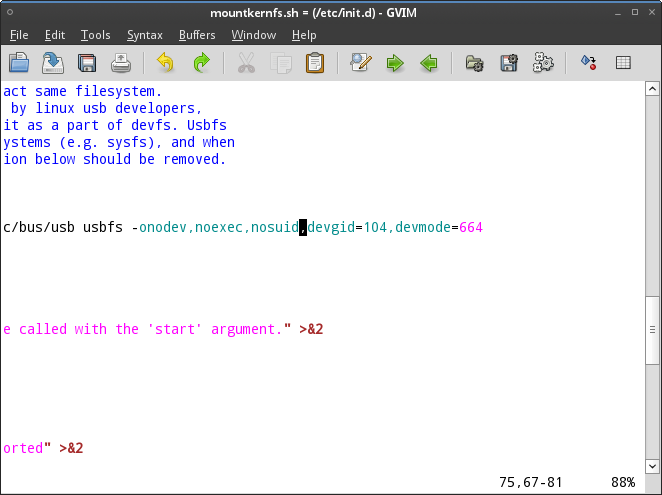Click the build tags table icon

[x=623, y=63]
